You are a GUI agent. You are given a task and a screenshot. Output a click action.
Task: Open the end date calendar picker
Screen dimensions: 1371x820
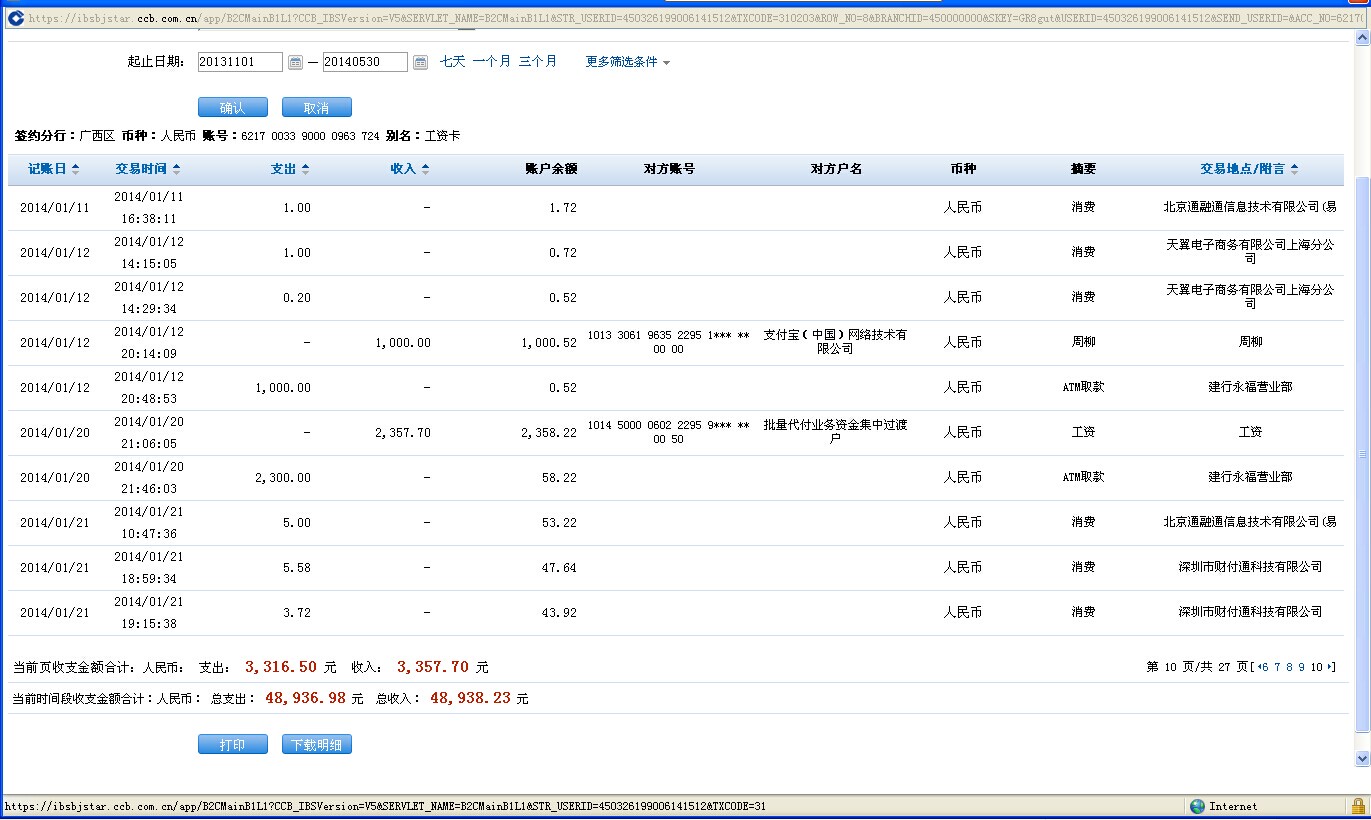pyautogui.click(x=420, y=62)
